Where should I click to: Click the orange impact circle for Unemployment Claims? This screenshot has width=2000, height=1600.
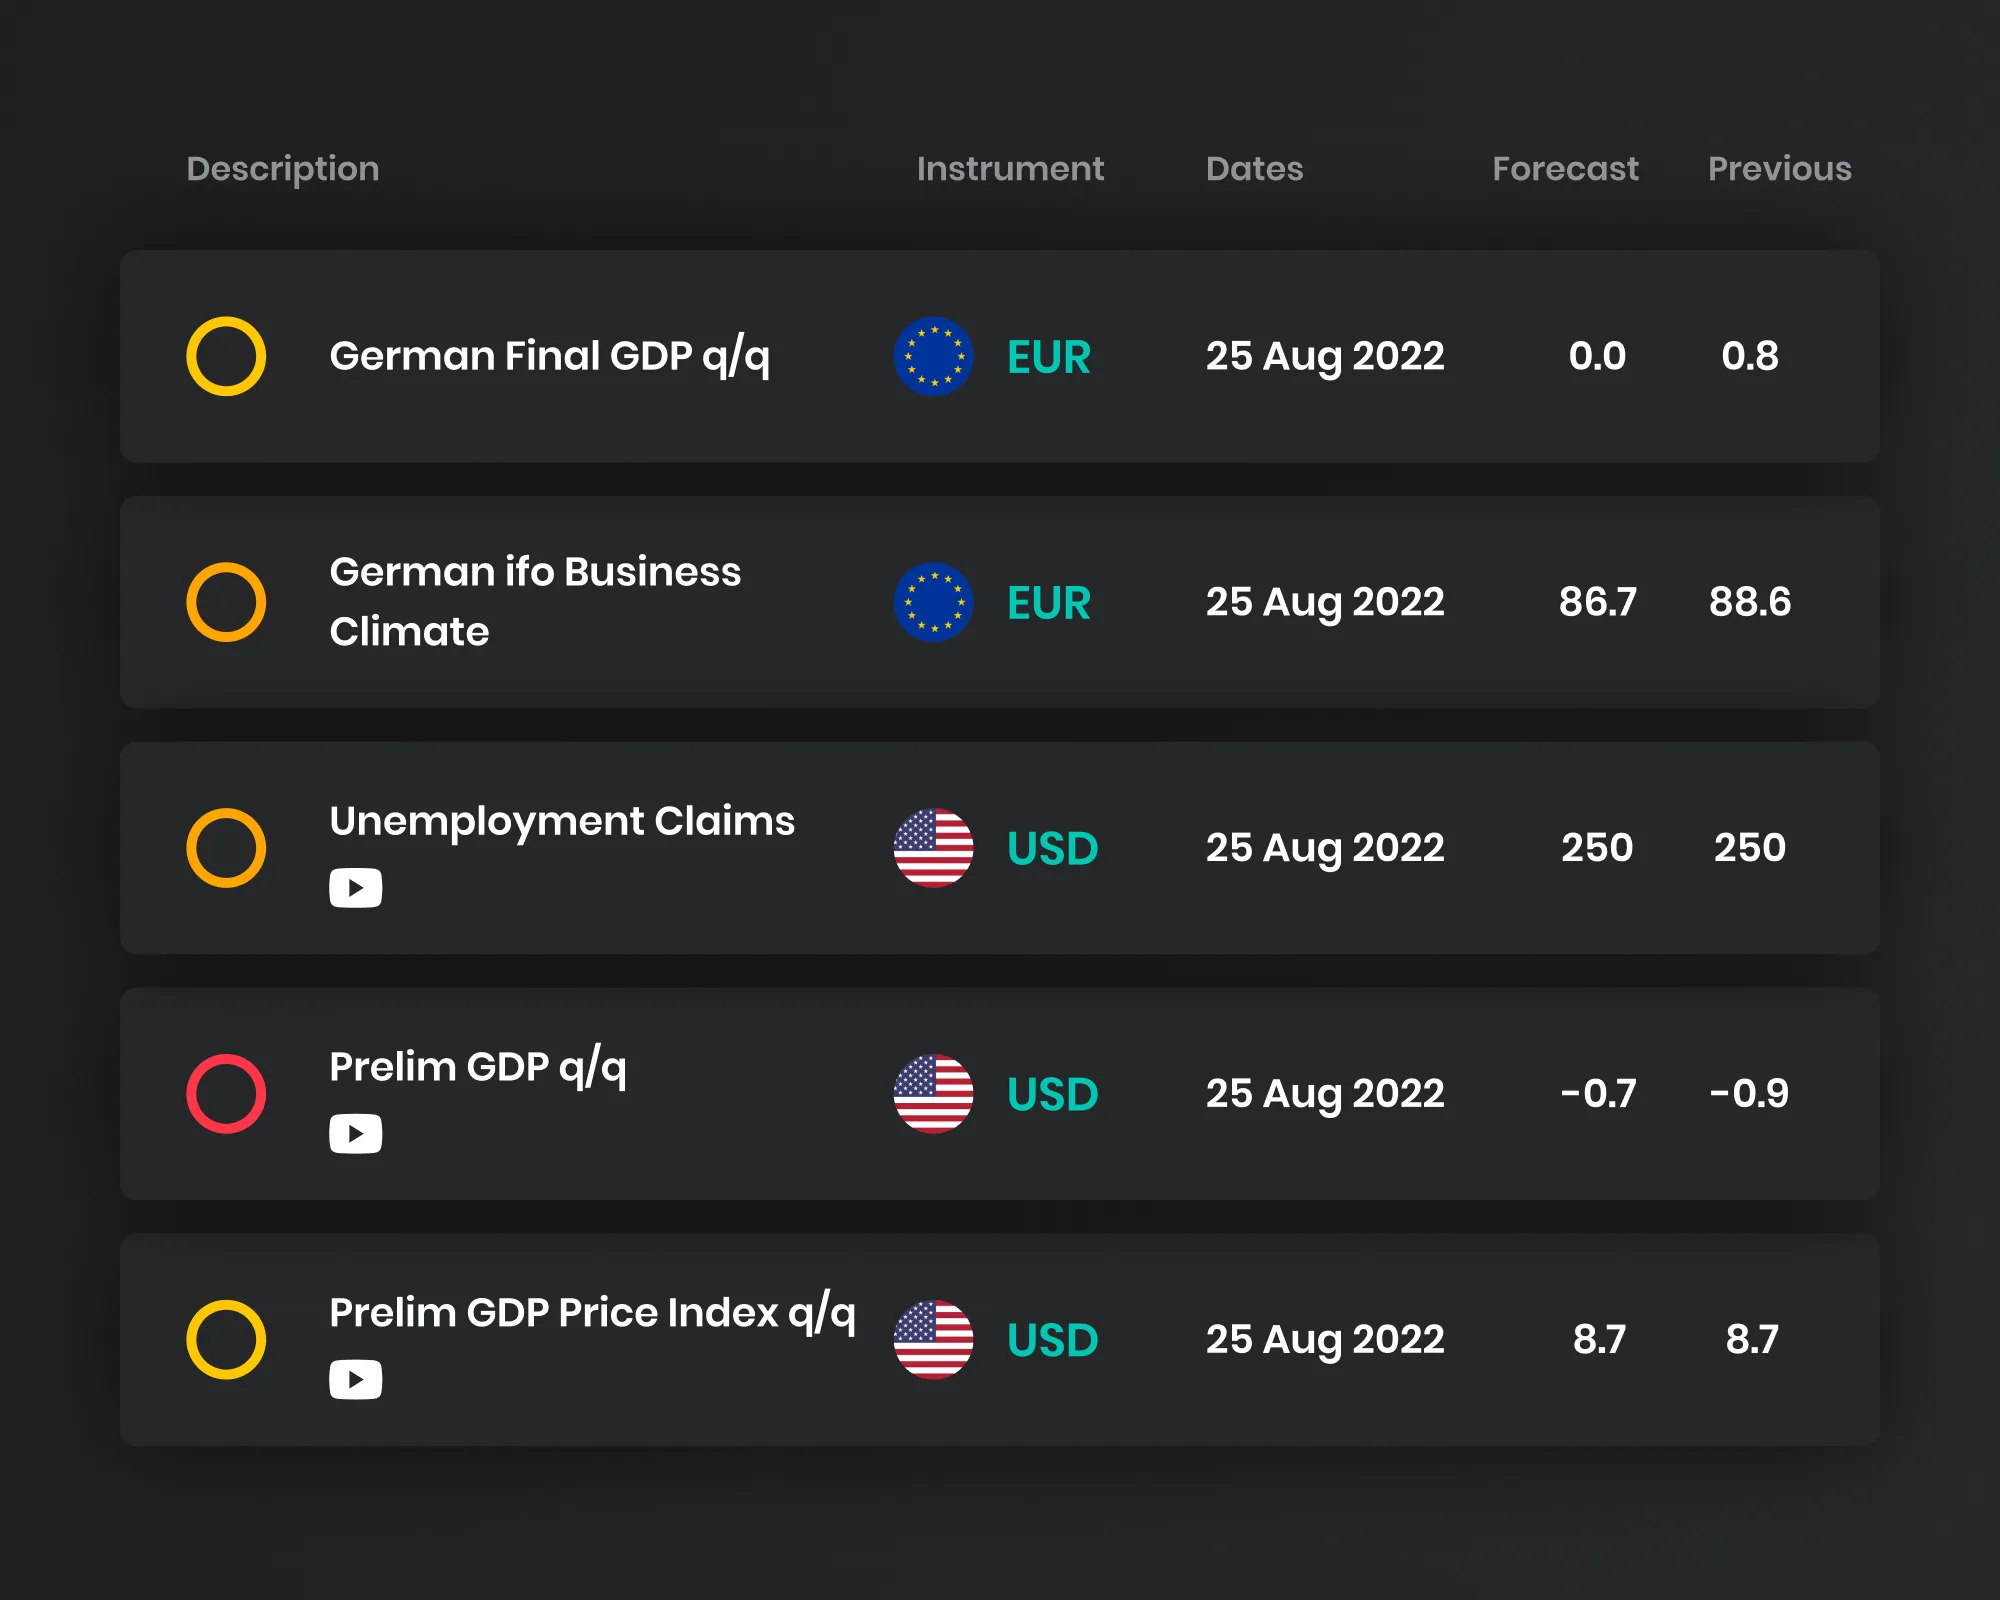226,848
